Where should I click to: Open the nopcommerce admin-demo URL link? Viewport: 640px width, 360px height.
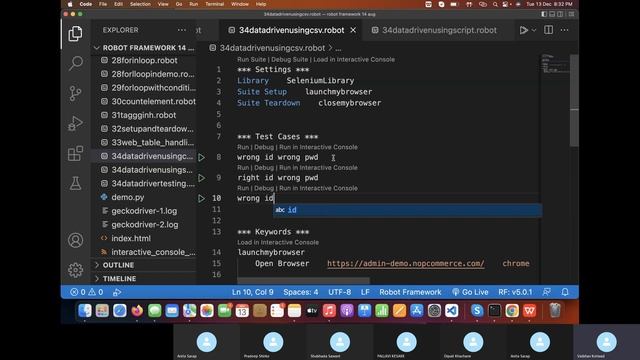tap(406, 264)
